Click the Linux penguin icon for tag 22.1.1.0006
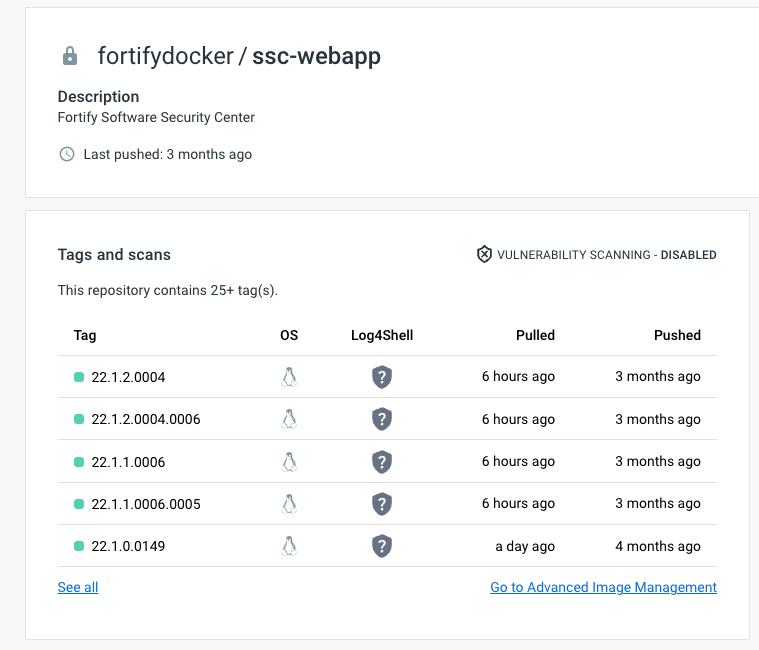 click(x=289, y=461)
